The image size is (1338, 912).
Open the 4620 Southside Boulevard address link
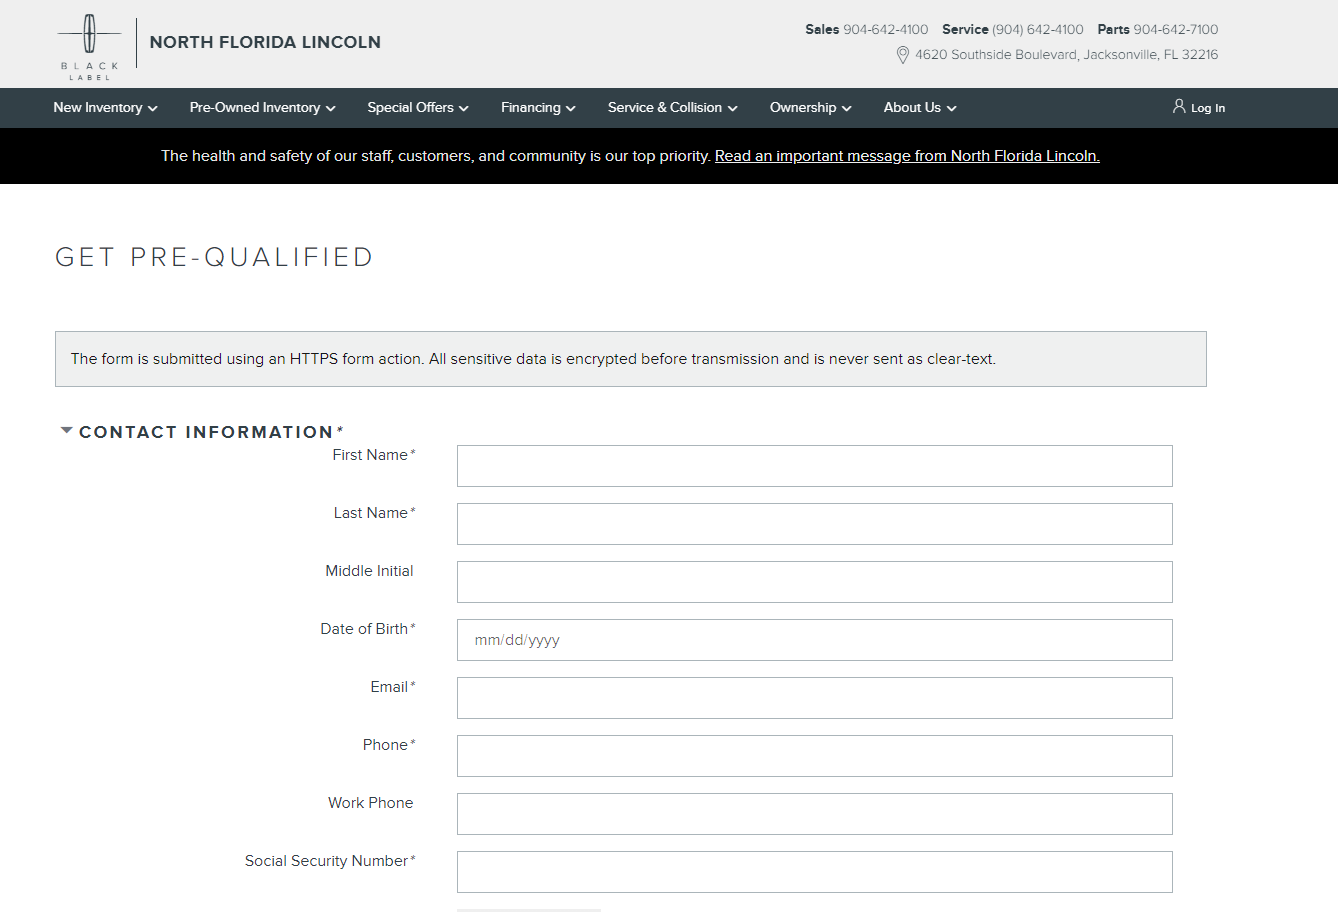click(x=1066, y=55)
